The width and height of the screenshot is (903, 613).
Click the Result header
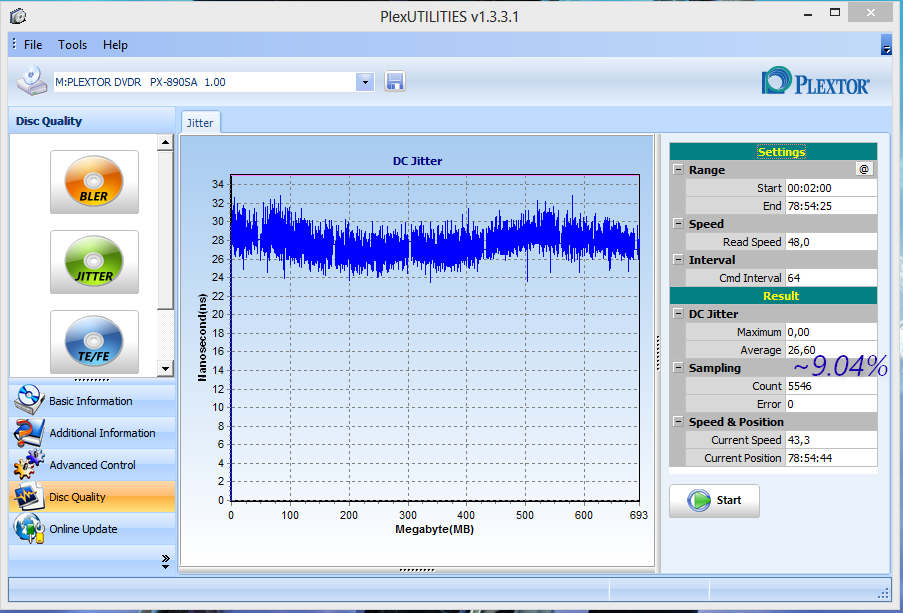pyautogui.click(x=773, y=296)
